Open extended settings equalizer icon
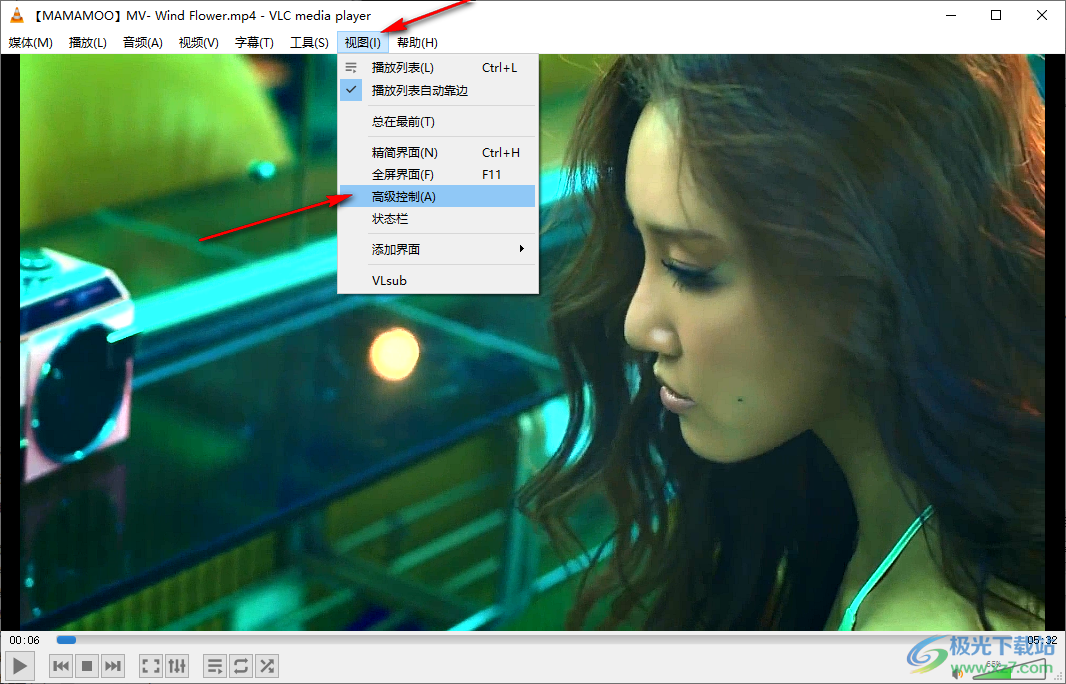This screenshot has width=1066, height=684. click(x=177, y=666)
